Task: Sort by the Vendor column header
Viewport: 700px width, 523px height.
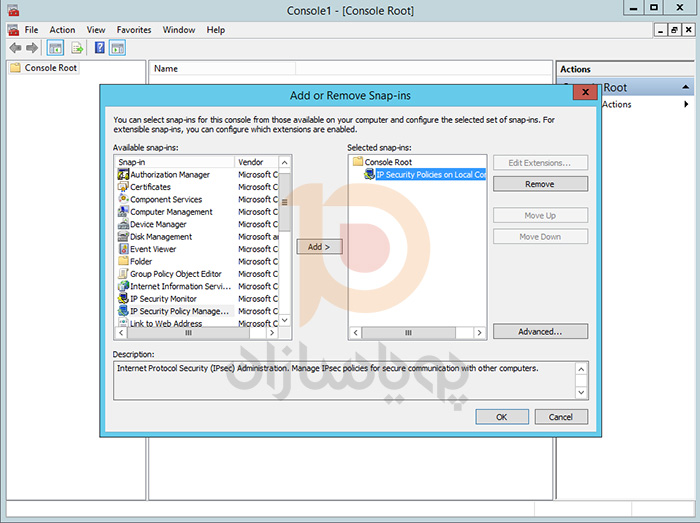Action: [x=255, y=162]
